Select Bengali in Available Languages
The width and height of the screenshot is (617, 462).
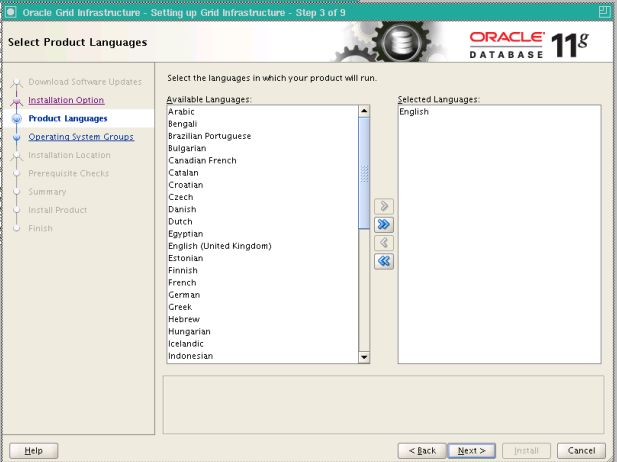(x=262, y=124)
